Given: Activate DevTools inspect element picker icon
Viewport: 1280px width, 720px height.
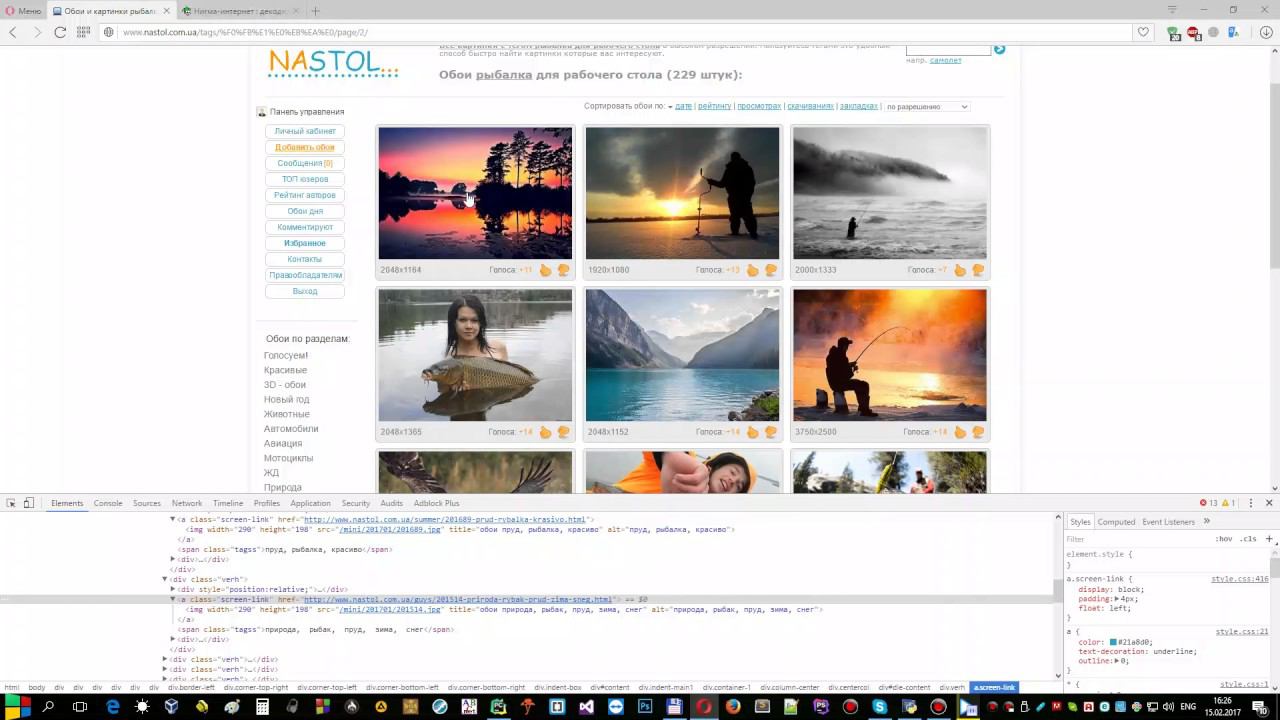Looking at the screenshot, I should point(10,503).
